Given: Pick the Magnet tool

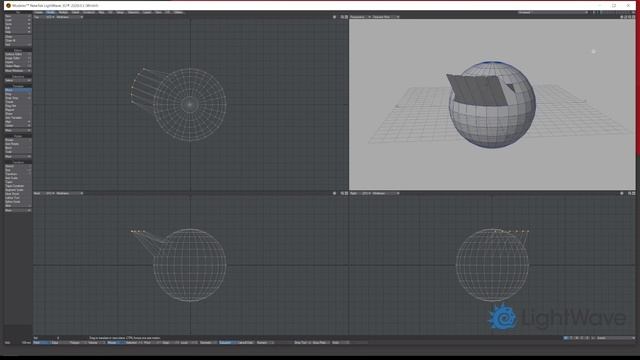Looking at the screenshot, I should click(18, 110).
